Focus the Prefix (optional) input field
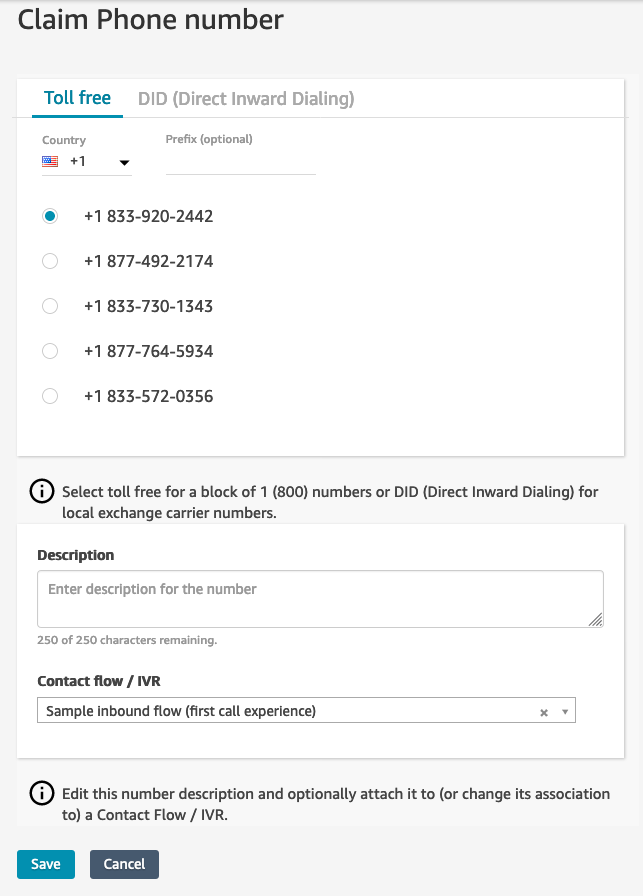The height and width of the screenshot is (896, 643). (x=241, y=163)
